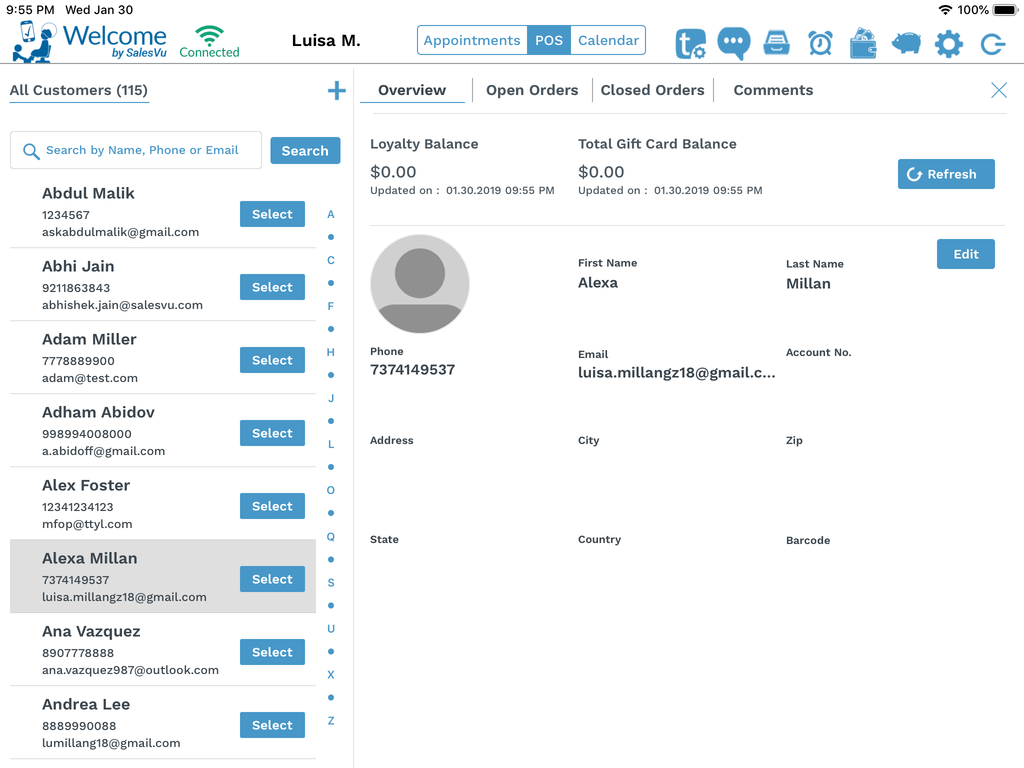
Task: Switch to Appointments view
Action: 472,40
